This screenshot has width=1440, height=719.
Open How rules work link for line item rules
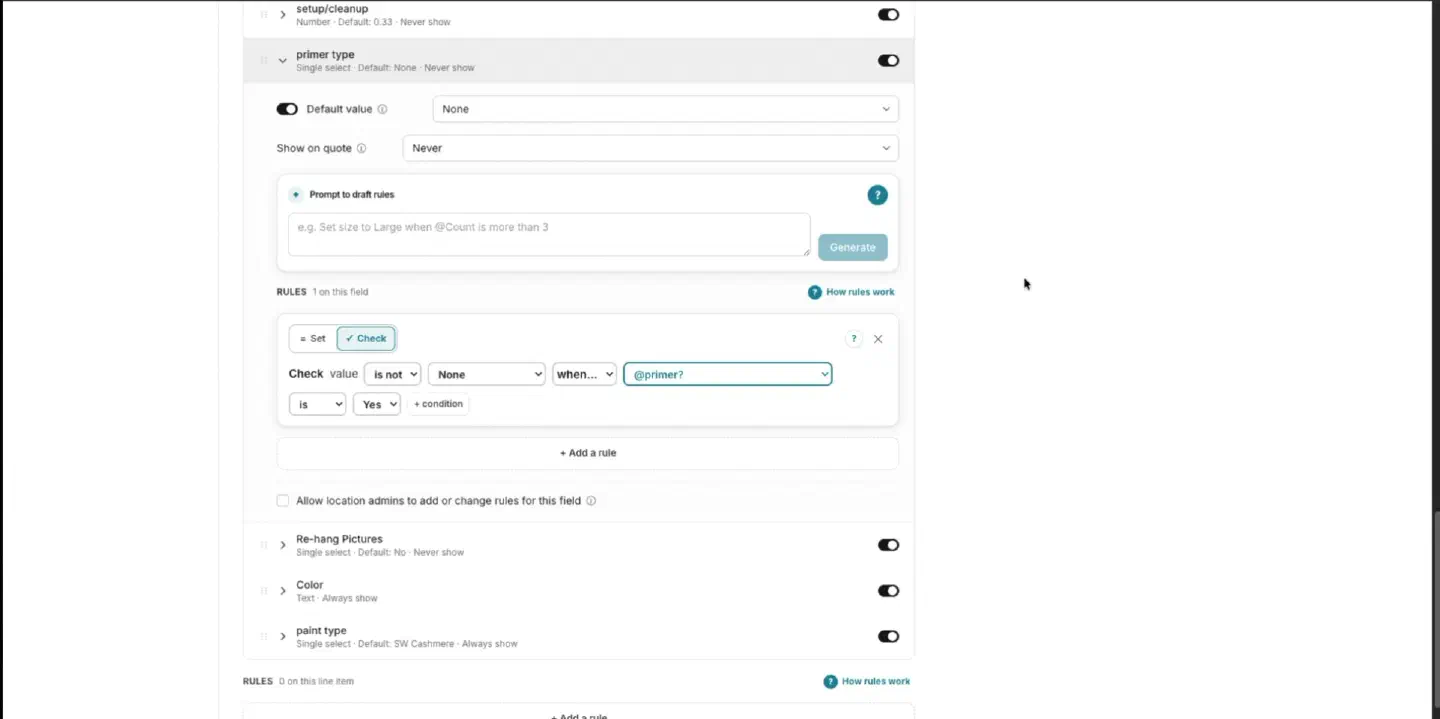click(x=876, y=681)
